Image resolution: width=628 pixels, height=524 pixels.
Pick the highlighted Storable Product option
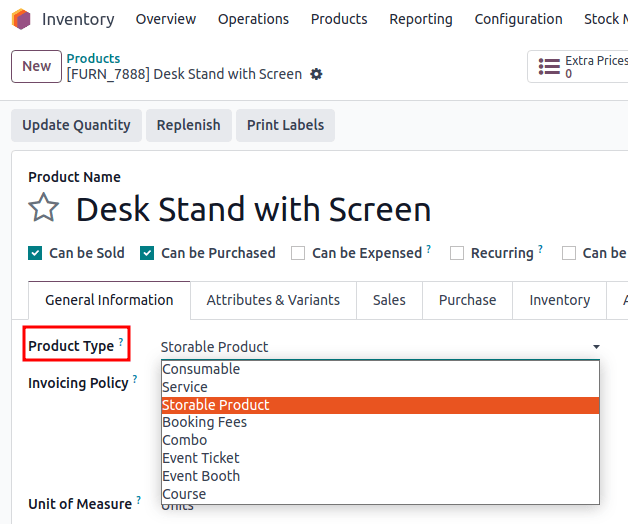380,405
